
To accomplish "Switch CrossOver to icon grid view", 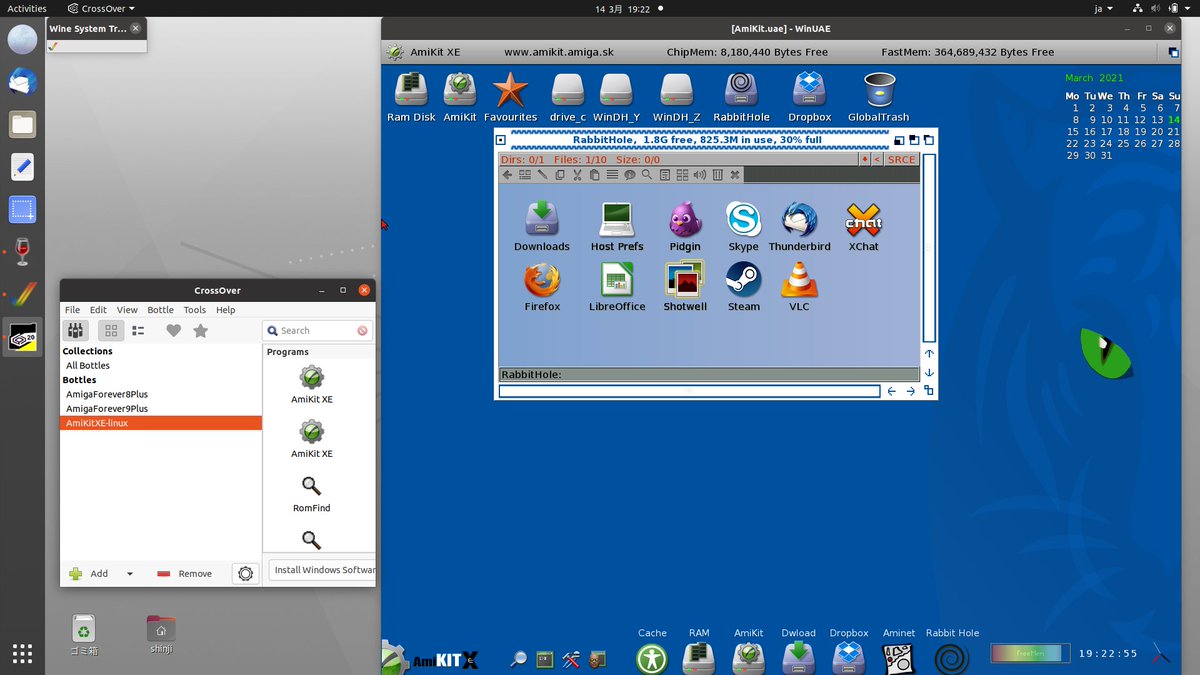I will pos(111,330).
